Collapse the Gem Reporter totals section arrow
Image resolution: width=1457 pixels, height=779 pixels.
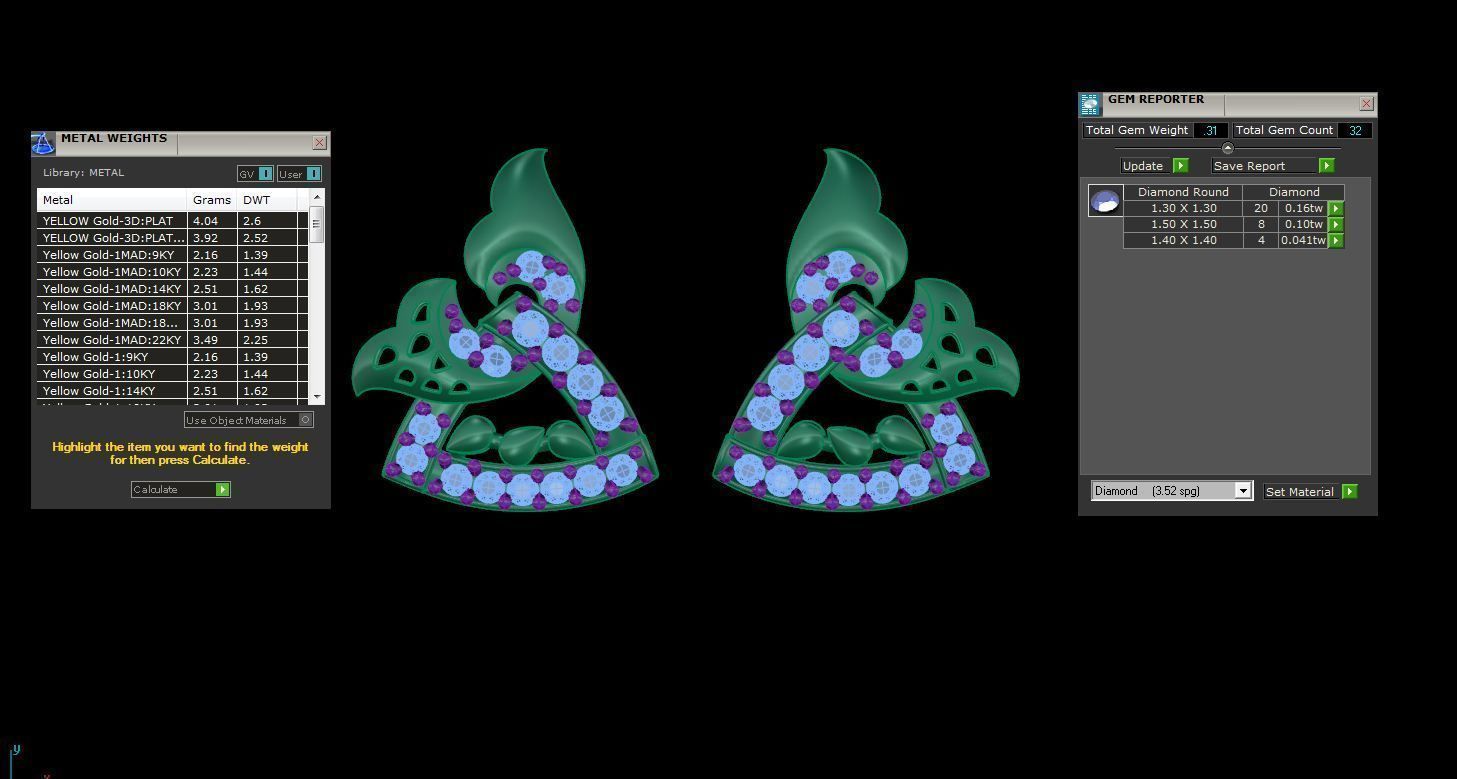(1228, 148)
